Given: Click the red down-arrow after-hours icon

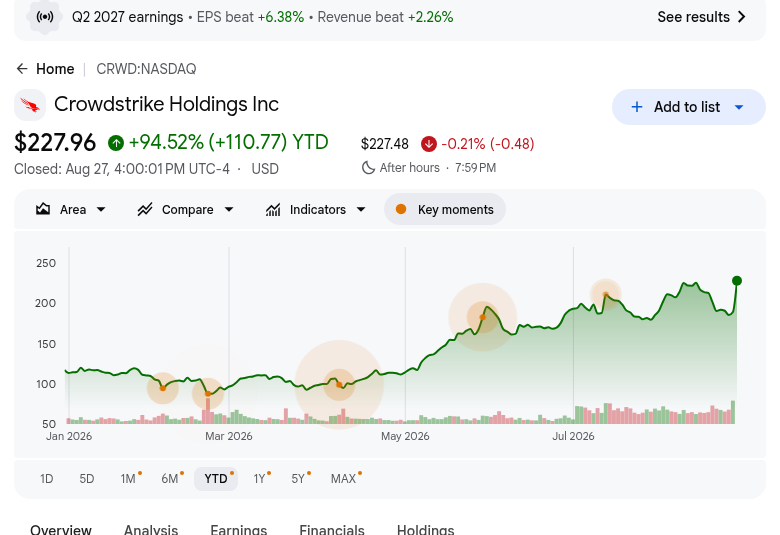Looking at the screenshot, I should point(429,144).
